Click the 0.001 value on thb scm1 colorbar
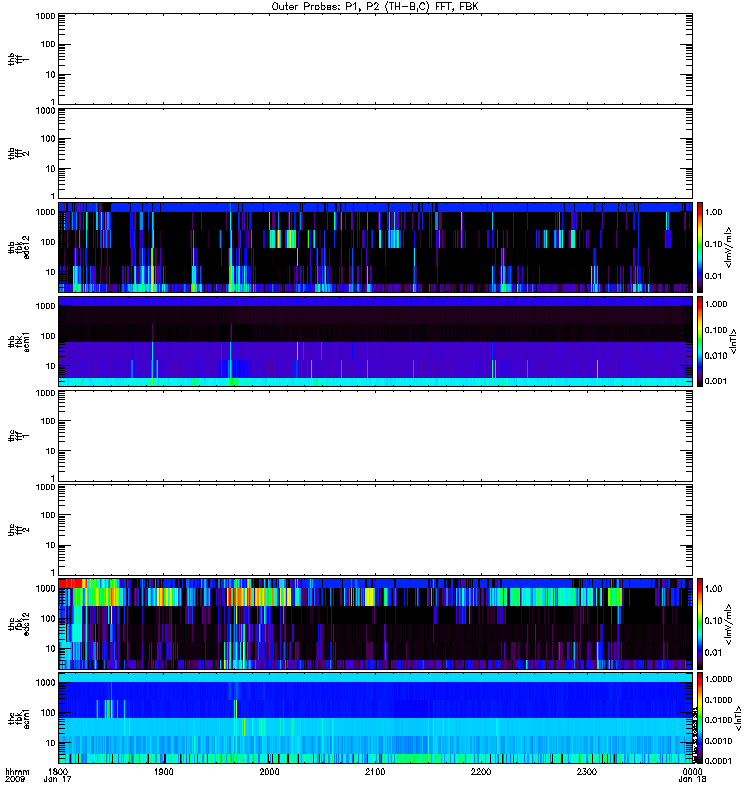 click(715, 381)
